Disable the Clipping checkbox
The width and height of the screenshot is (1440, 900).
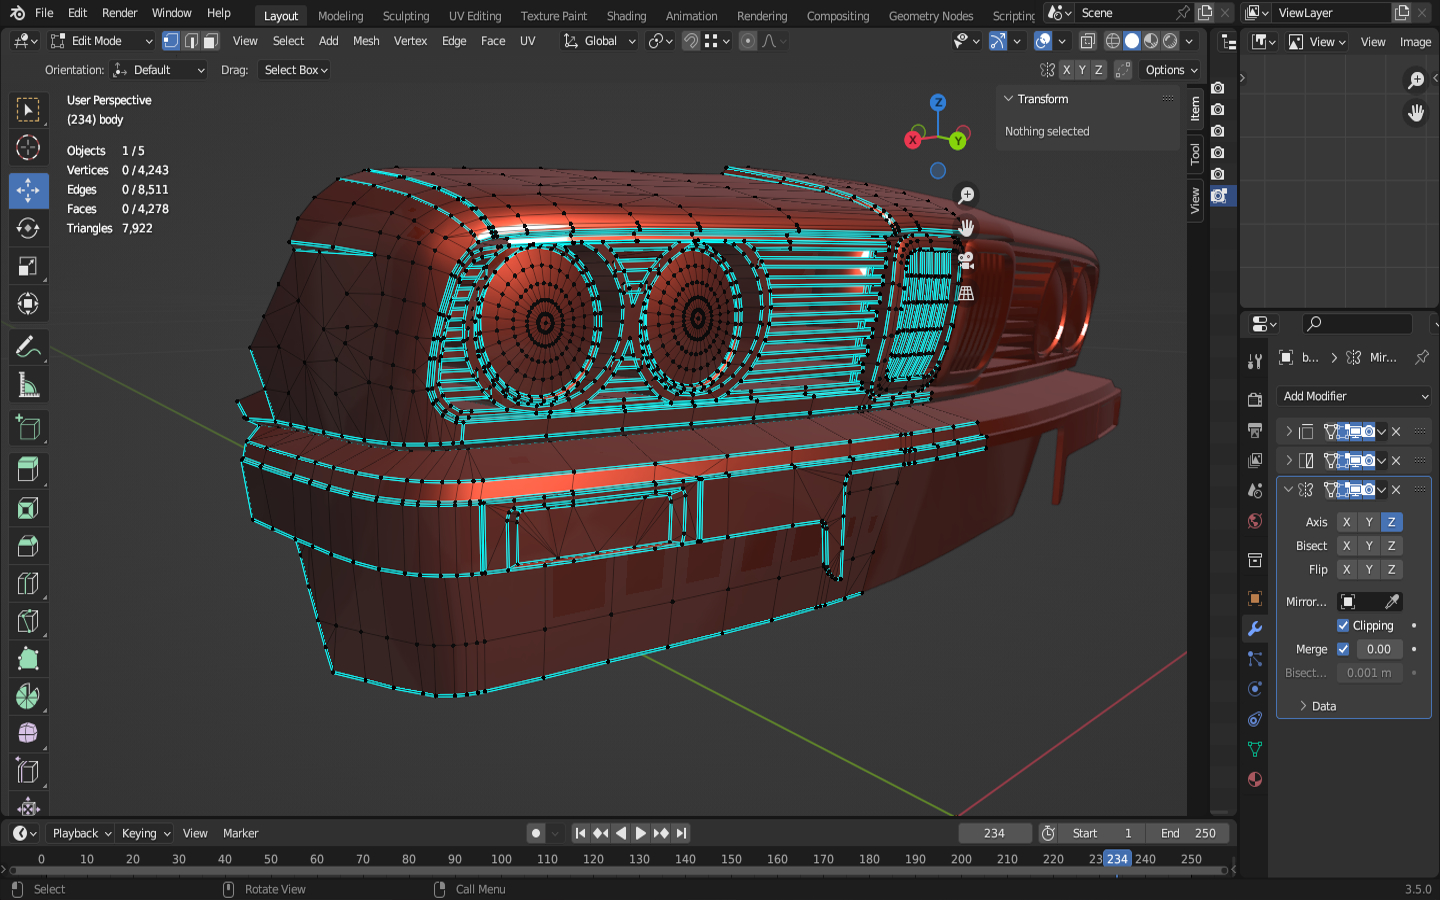1343,625
